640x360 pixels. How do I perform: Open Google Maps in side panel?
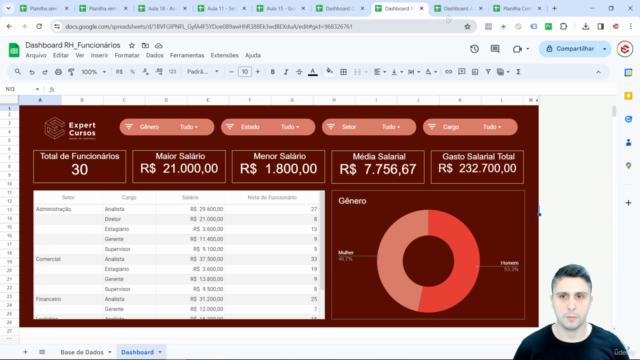(629, 166)
